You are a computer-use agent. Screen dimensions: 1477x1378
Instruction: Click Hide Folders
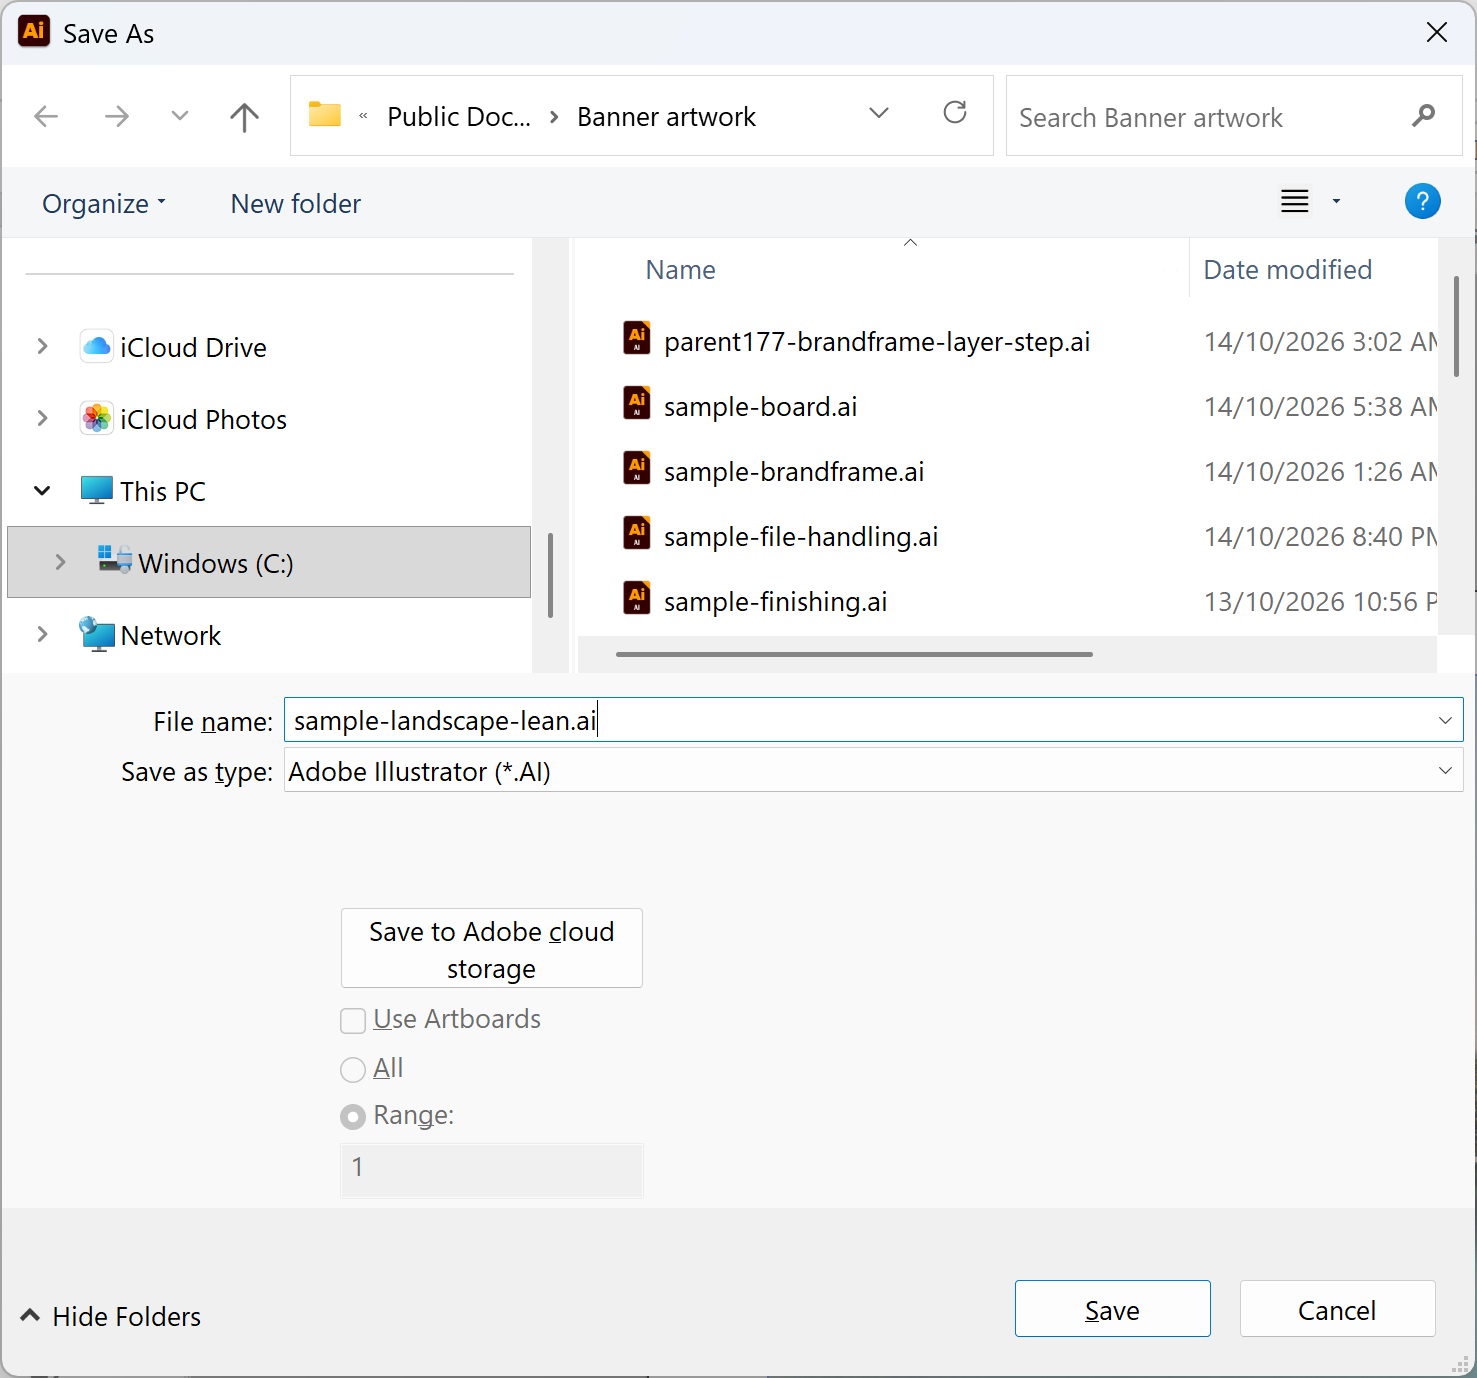(x=110, y=1316)
